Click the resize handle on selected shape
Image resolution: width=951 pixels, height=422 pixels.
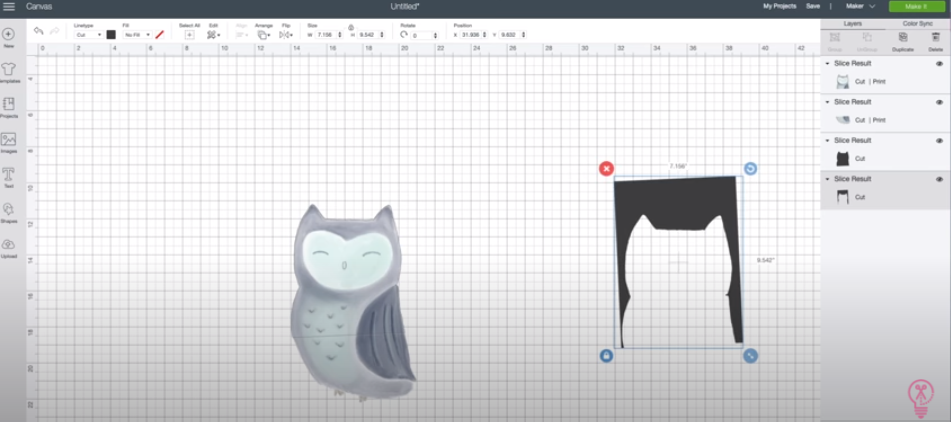point(750,356)
